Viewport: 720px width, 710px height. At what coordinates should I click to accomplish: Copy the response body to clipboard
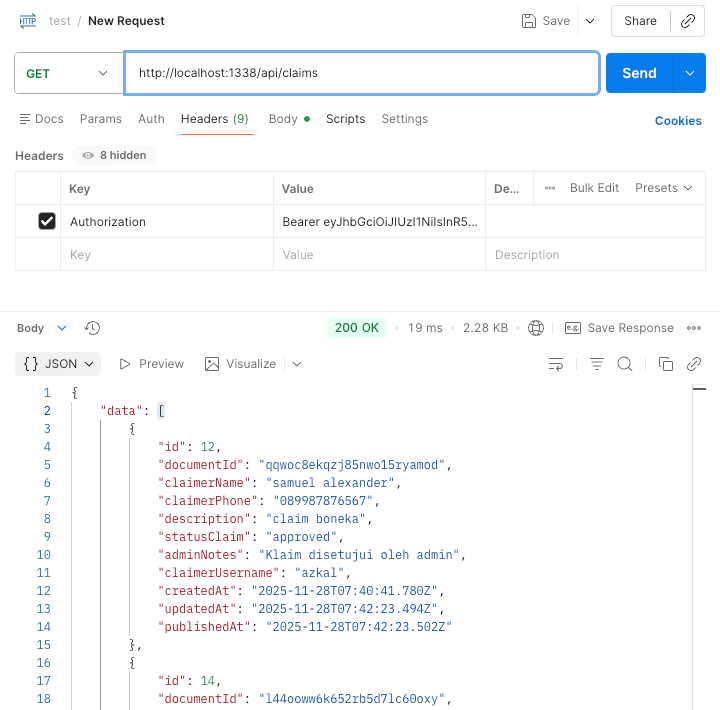(x=666, y=364)
